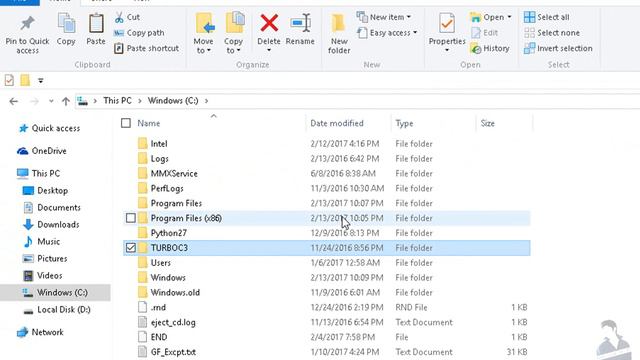The width and height of the screenshot is (640, 360).
Task: Click the new folder icon in quick access toolbar
Action: 25,80
